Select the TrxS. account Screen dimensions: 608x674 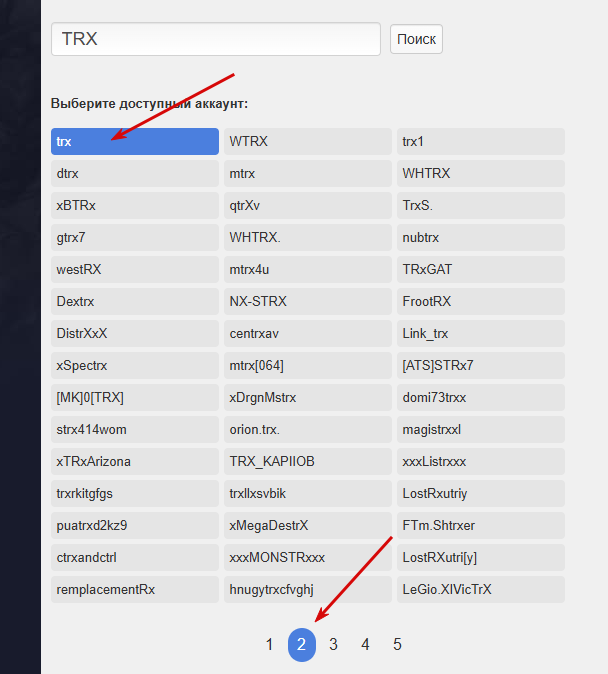click(x=481, y=205)
